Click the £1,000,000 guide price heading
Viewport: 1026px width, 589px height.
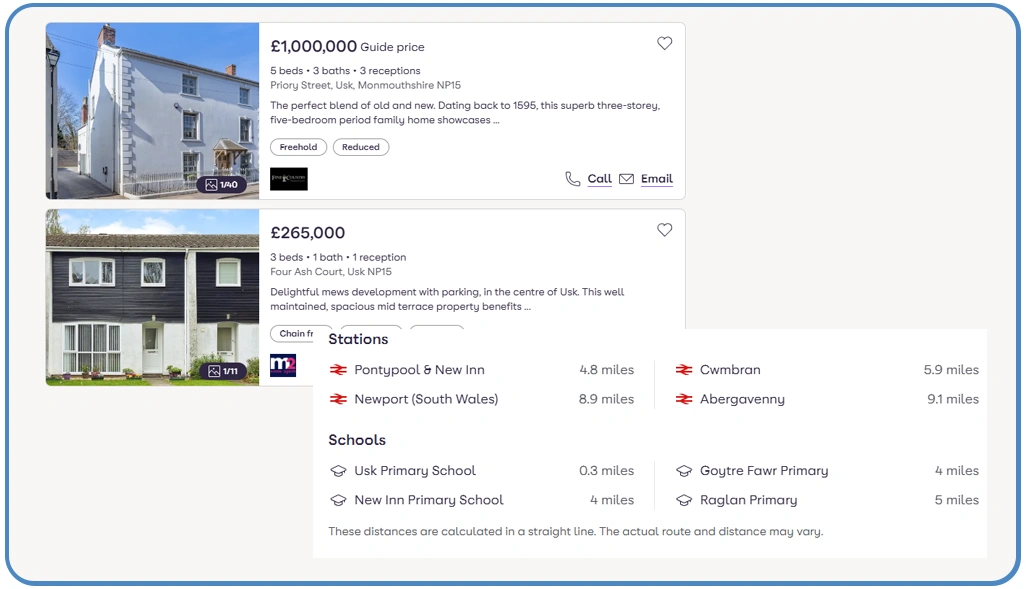pos(314,46)
